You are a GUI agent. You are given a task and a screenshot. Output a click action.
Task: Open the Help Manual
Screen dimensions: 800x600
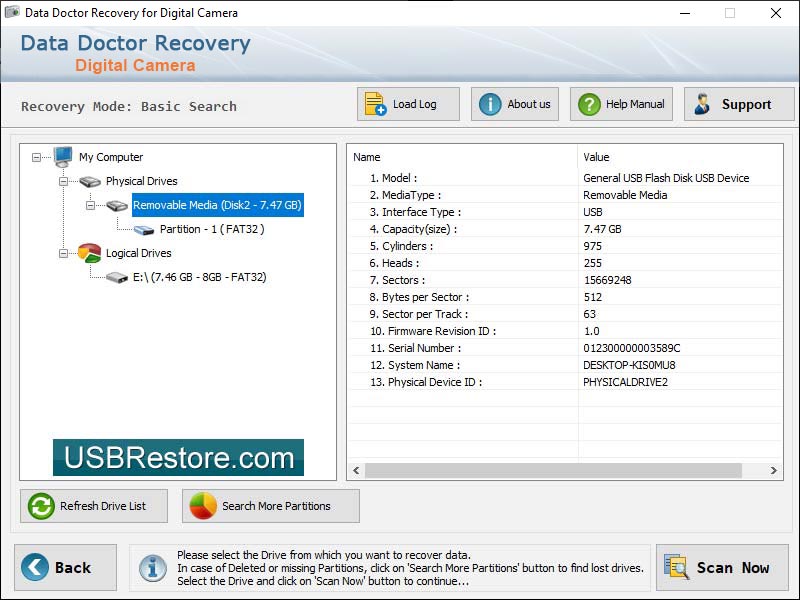point(620,103)
